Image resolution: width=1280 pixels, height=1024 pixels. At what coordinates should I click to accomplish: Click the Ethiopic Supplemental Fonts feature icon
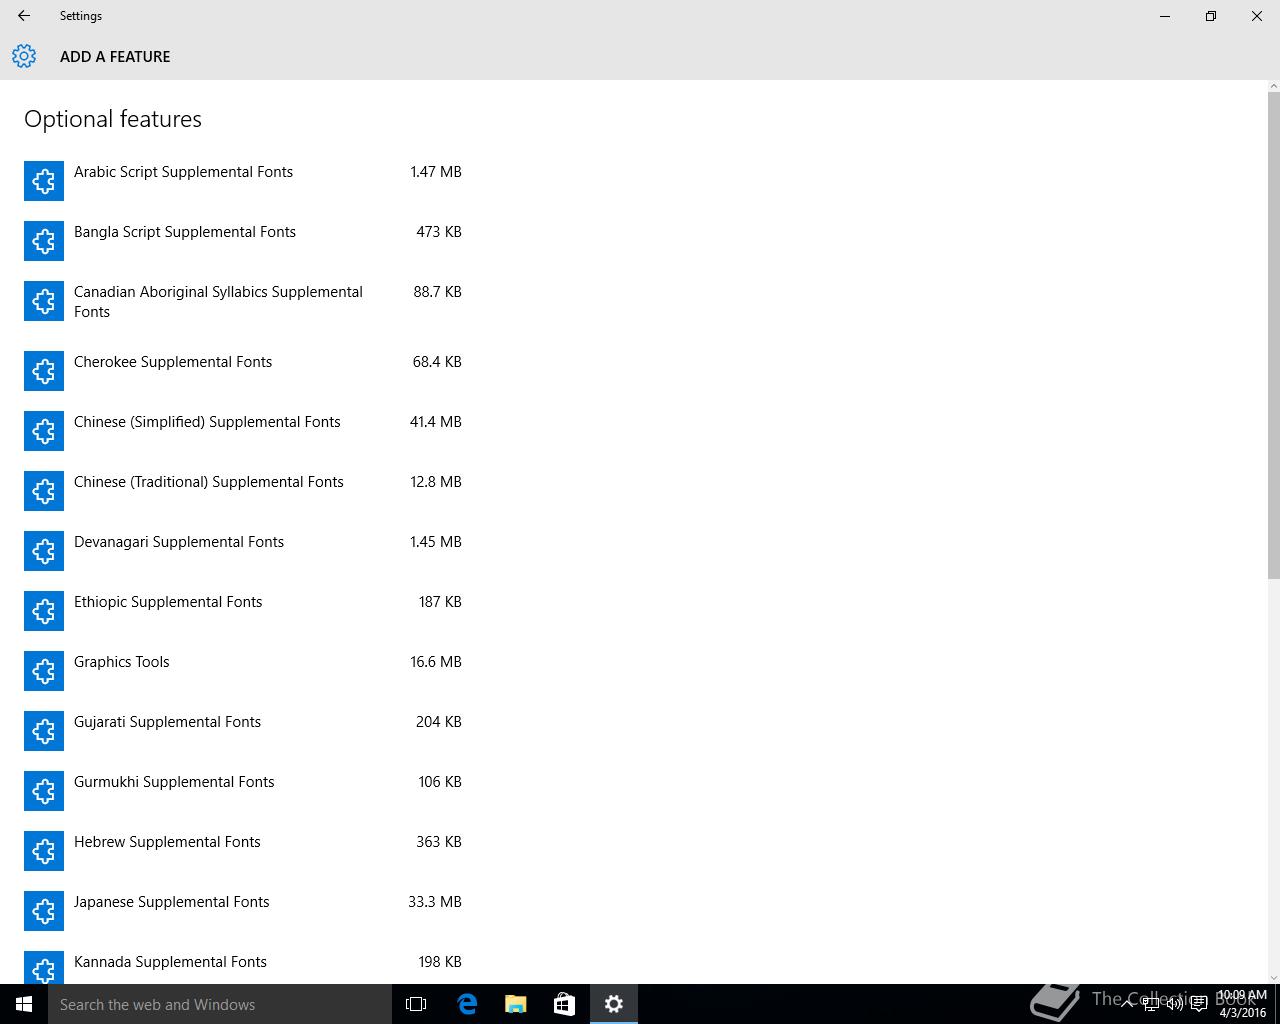(44, 611)
